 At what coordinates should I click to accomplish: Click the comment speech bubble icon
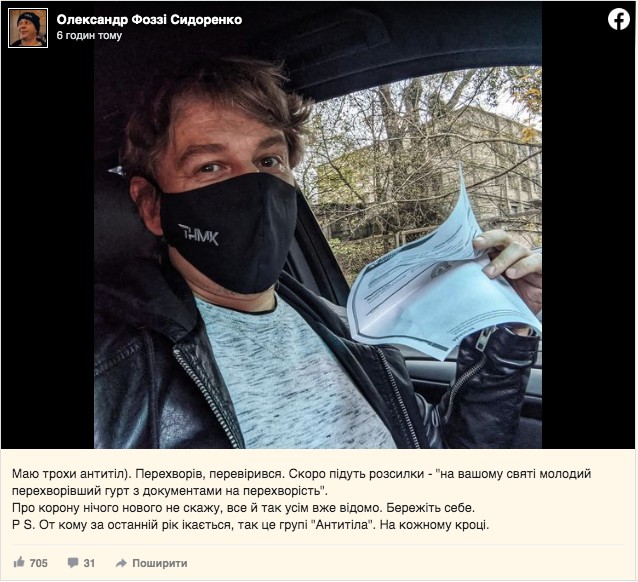click(x=73, y=563)
